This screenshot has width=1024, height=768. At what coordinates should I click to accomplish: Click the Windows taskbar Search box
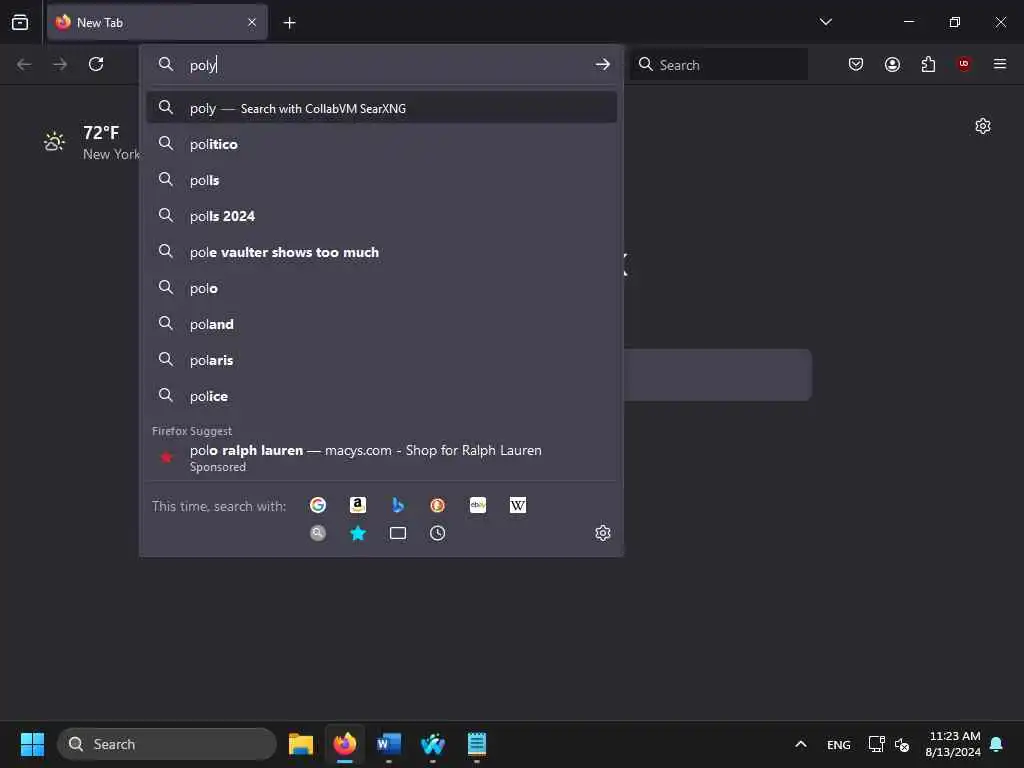(x=167, y=744)
